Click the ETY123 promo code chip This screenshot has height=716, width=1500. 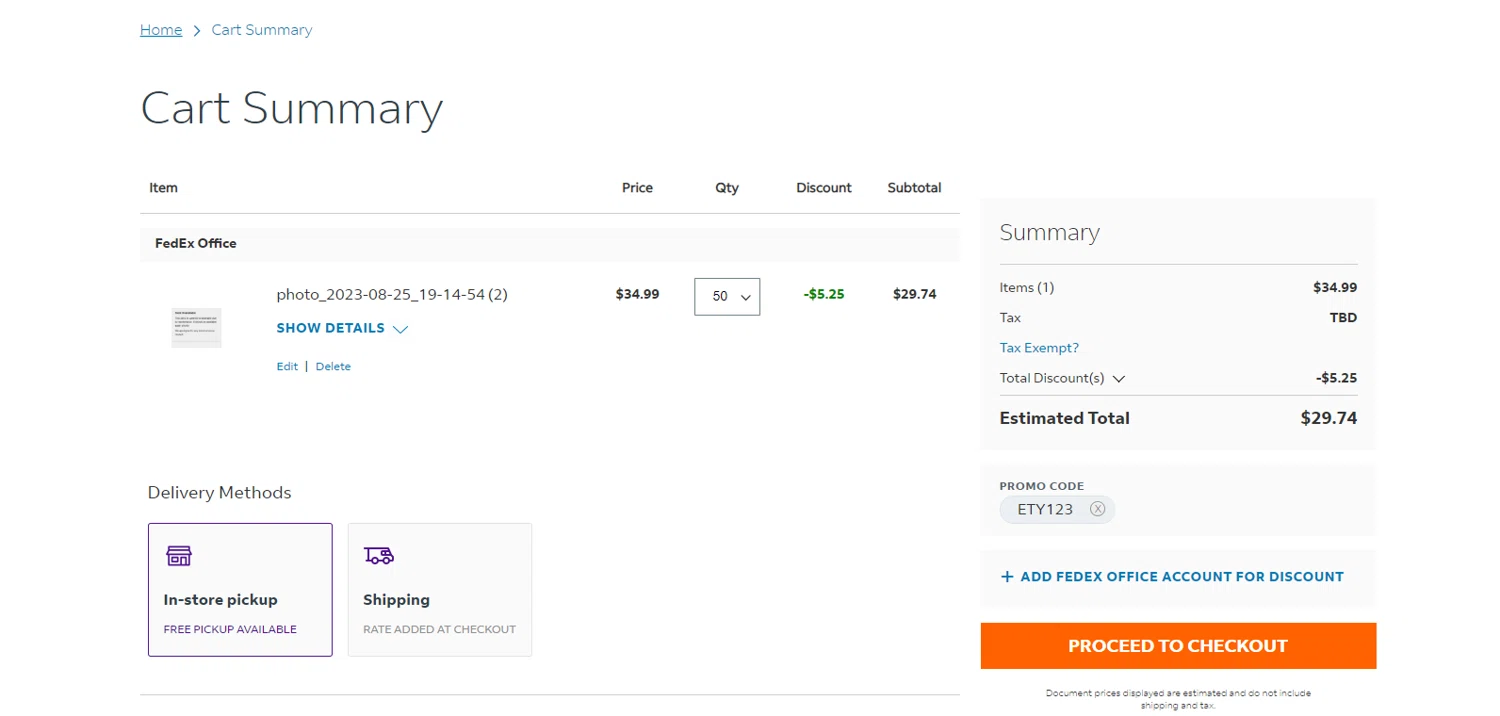pyautogui.click(x=1057, y=509)
